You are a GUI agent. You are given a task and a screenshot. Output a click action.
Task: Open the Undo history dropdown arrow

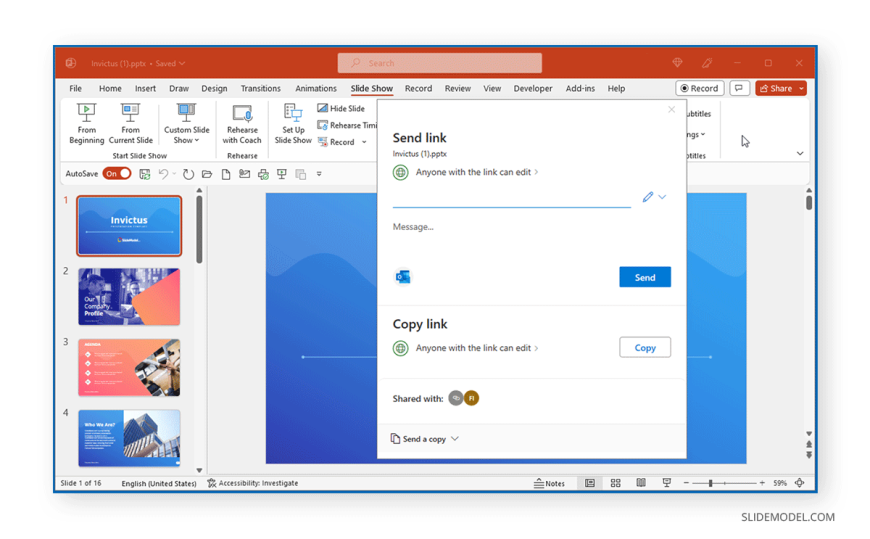coord(174,174)
